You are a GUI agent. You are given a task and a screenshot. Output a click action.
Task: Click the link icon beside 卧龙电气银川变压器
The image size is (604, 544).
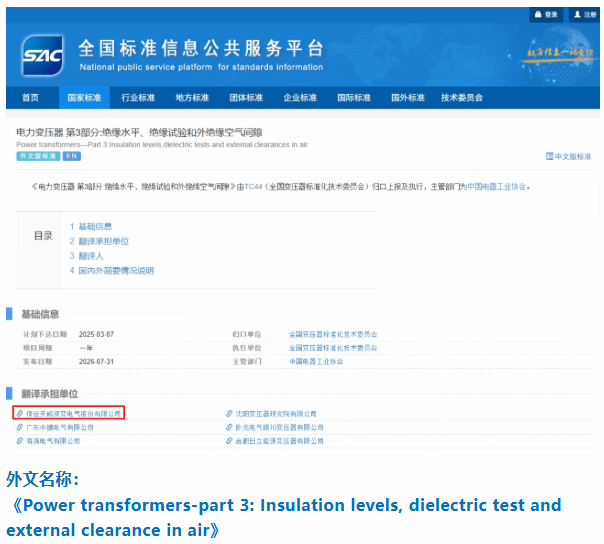229,427
